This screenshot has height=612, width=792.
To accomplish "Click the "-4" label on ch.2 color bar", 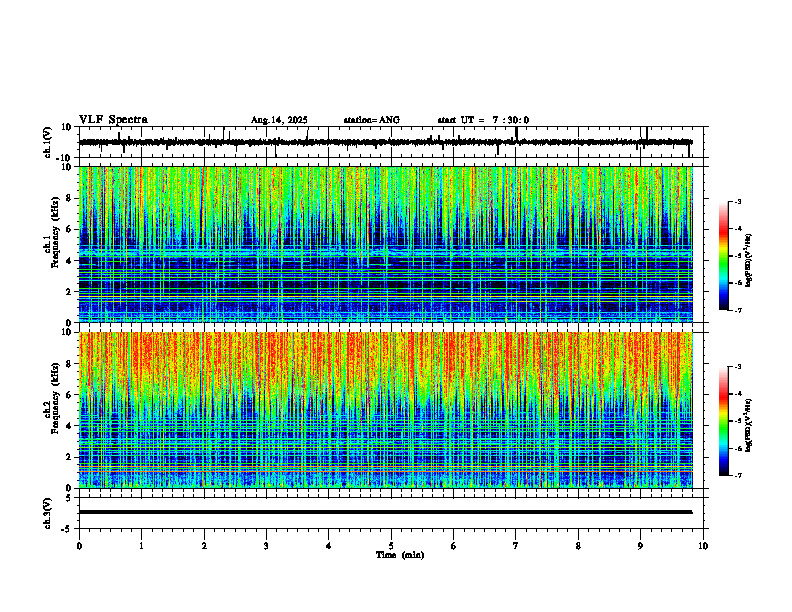I will pos(738,393).
